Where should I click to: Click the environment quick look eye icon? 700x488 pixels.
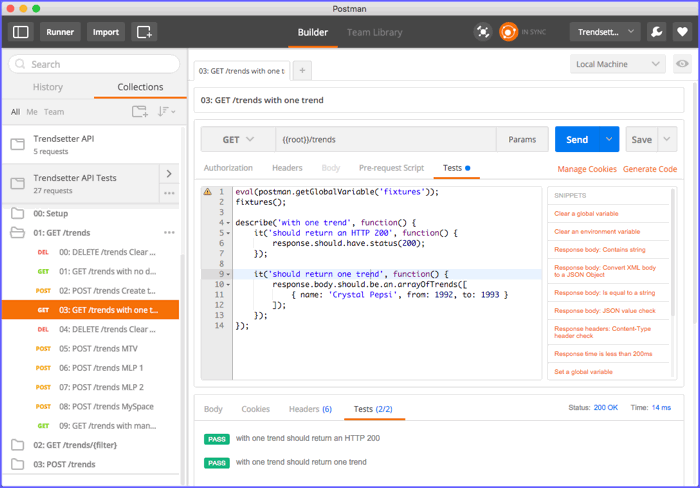click(x=682, y=64)
